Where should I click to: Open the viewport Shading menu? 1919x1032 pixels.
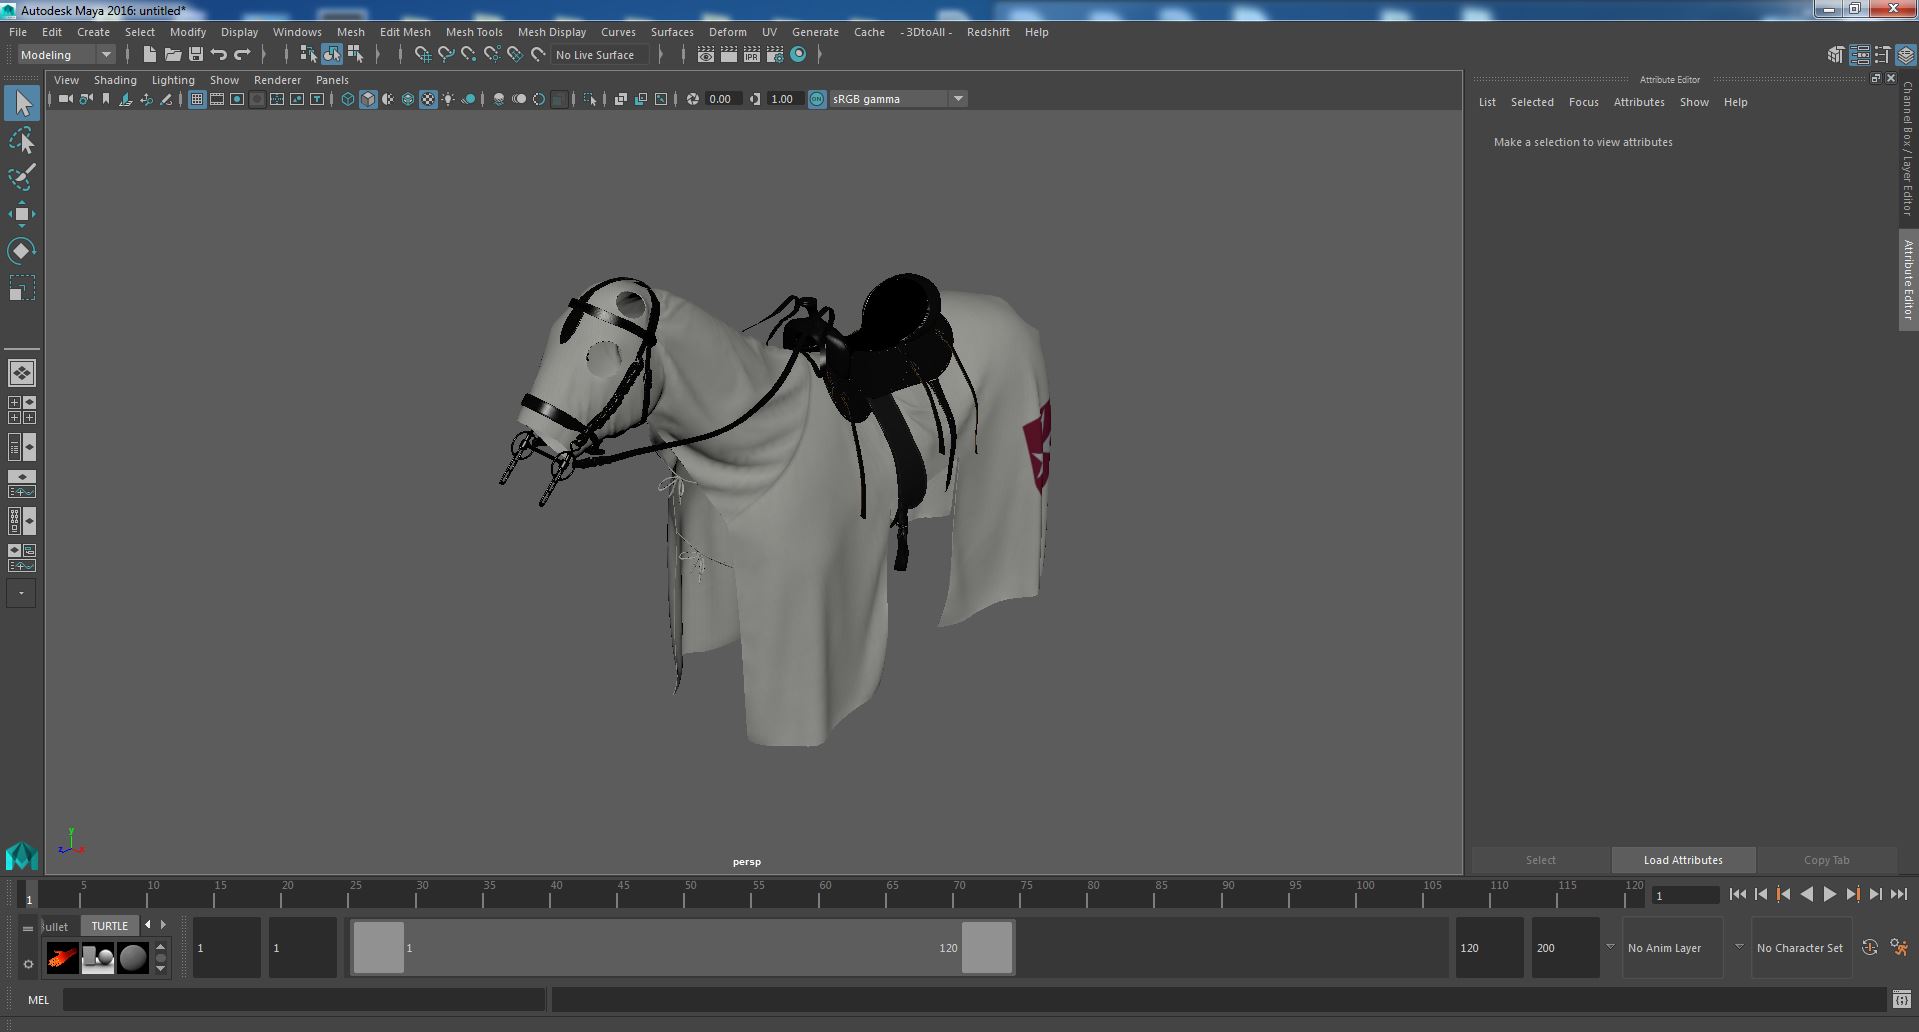(x=115, y=80)
